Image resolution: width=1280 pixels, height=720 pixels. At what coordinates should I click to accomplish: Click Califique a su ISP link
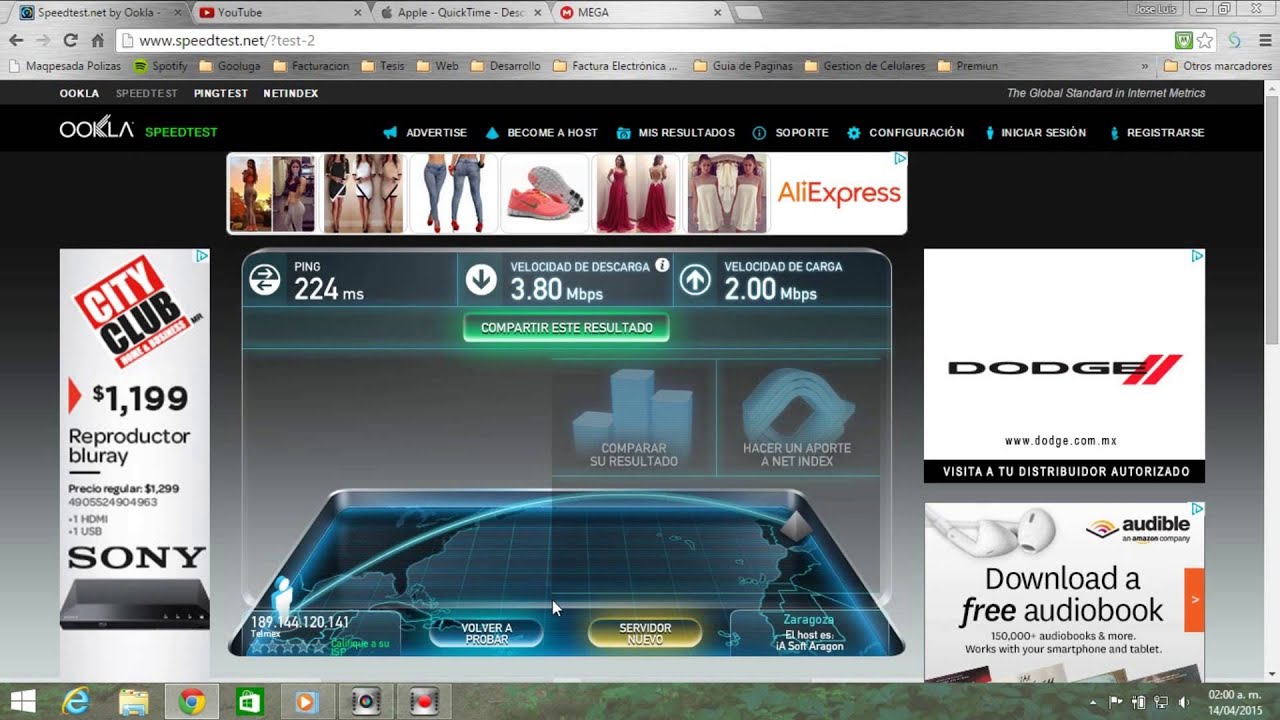coord(359,647)
